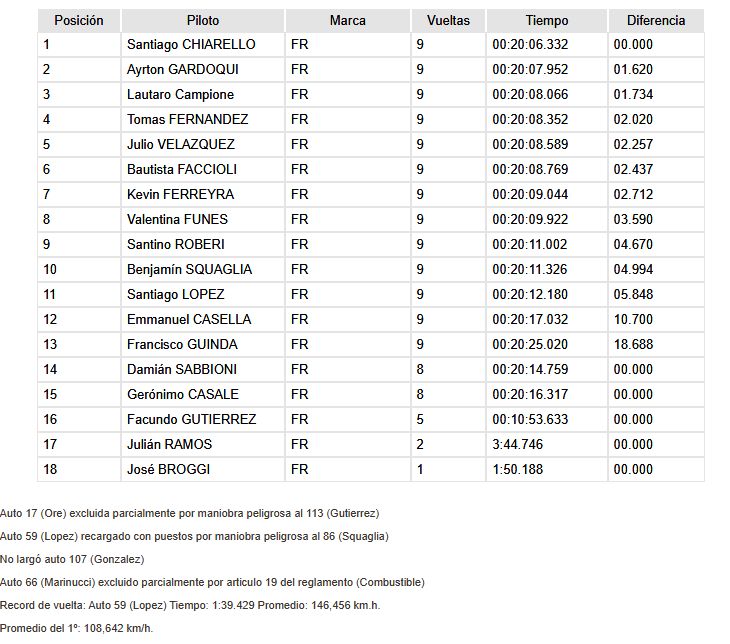Select the Promedio del 1º text line
730x644 pixels.
coord(76,628)
